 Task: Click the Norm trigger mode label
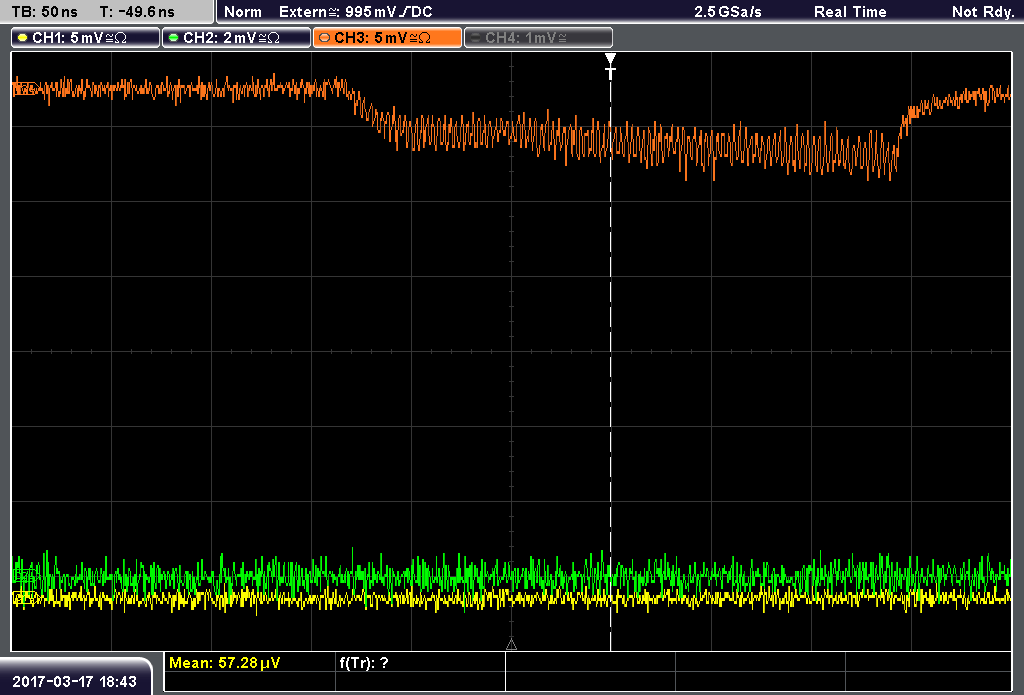243,12
